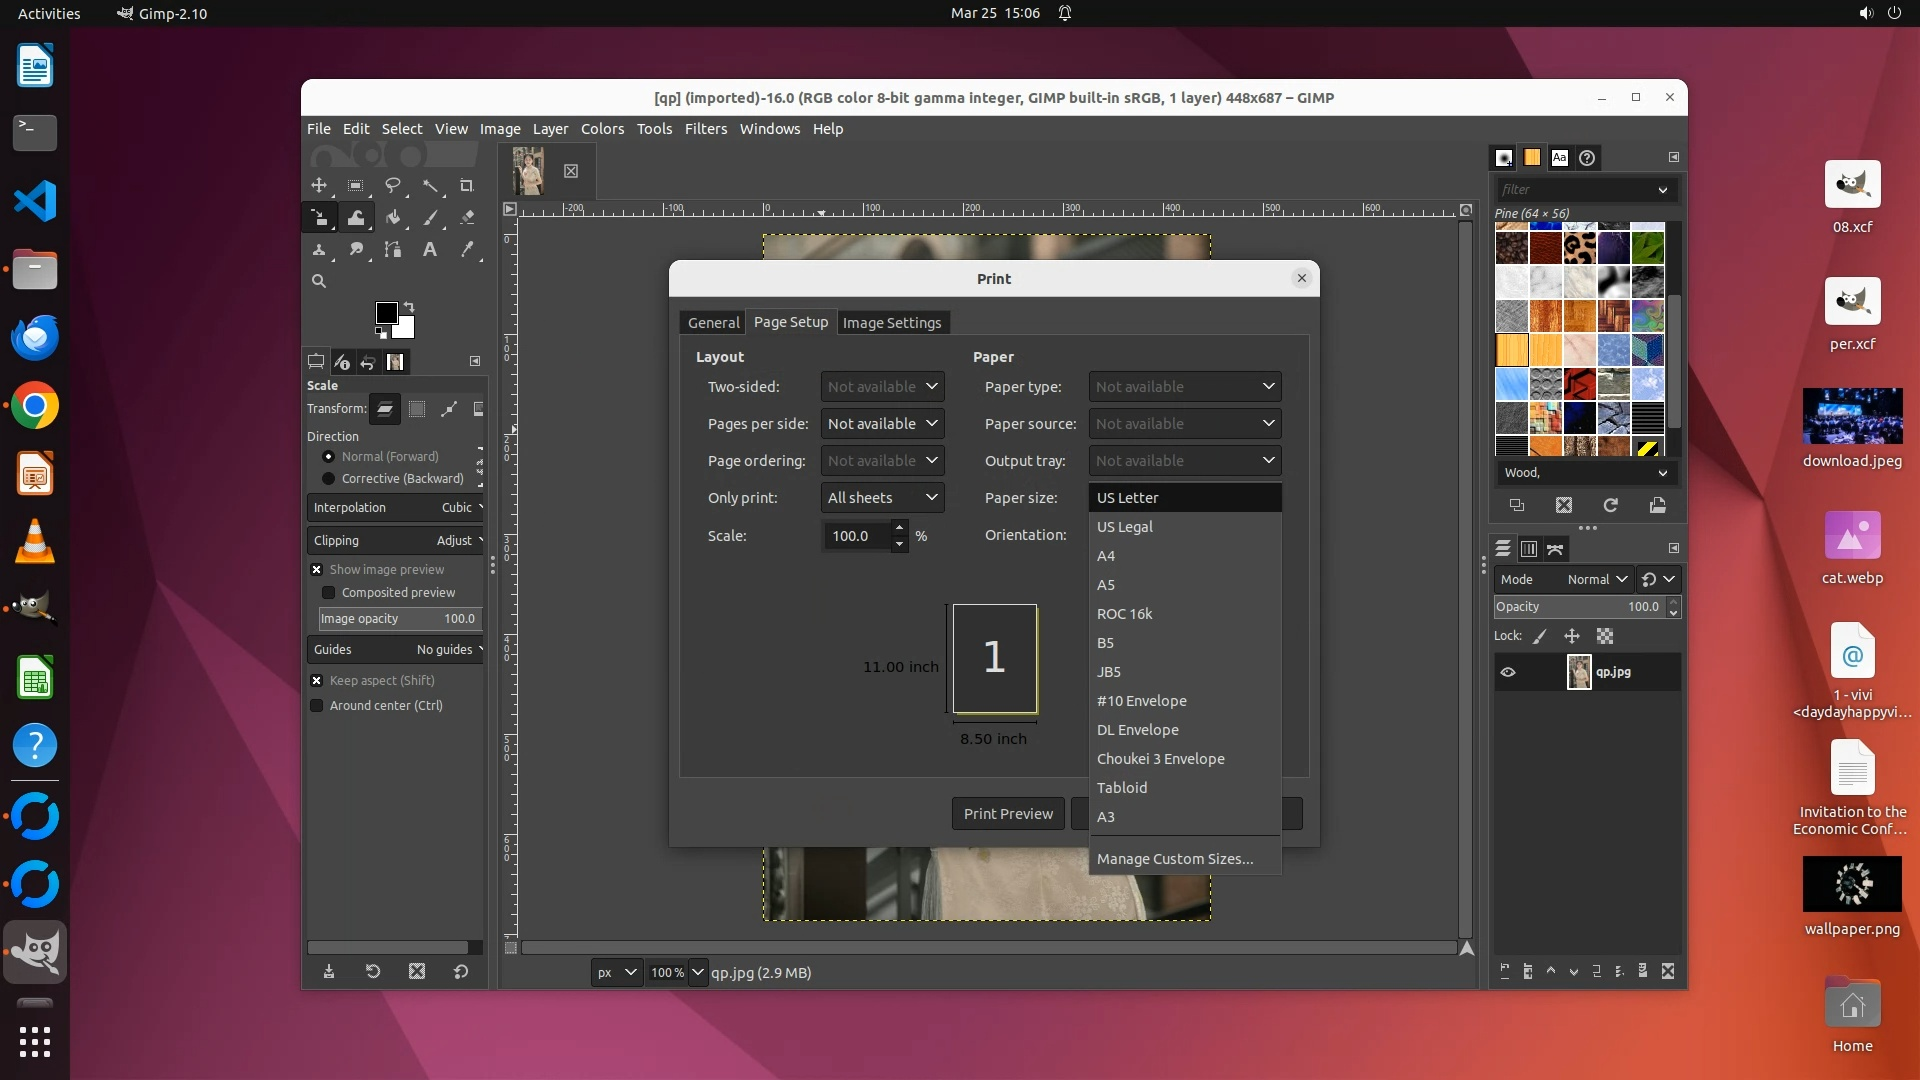Viewport: 1920px width, 1080px height.
Task: Select the Bucket Fill tool
Action: click(393, 218)
